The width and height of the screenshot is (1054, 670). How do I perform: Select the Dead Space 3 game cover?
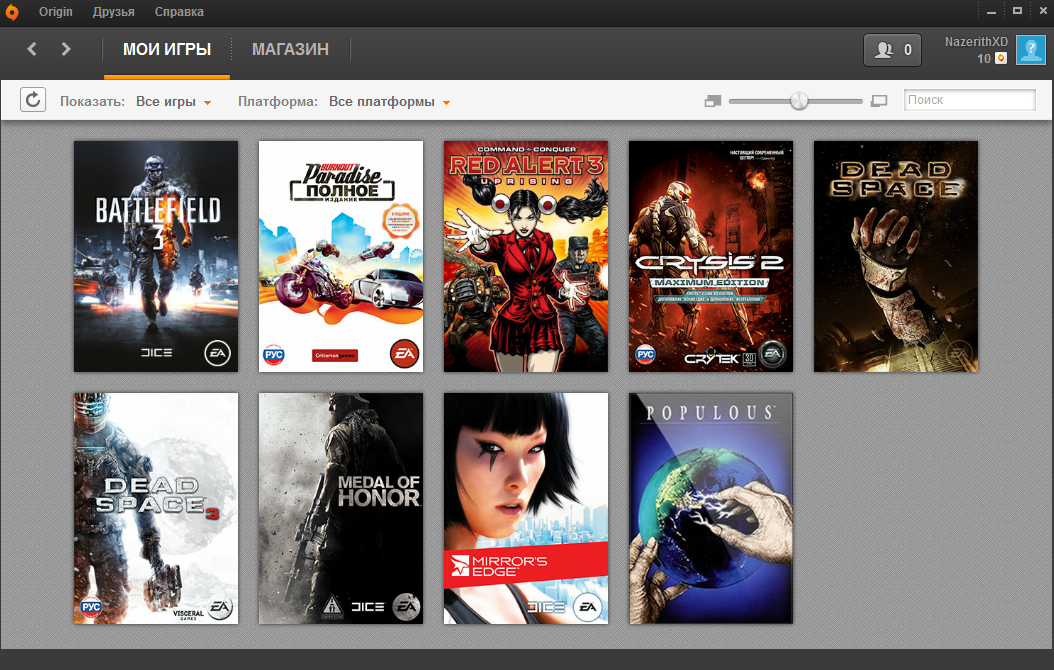point(156,508)
